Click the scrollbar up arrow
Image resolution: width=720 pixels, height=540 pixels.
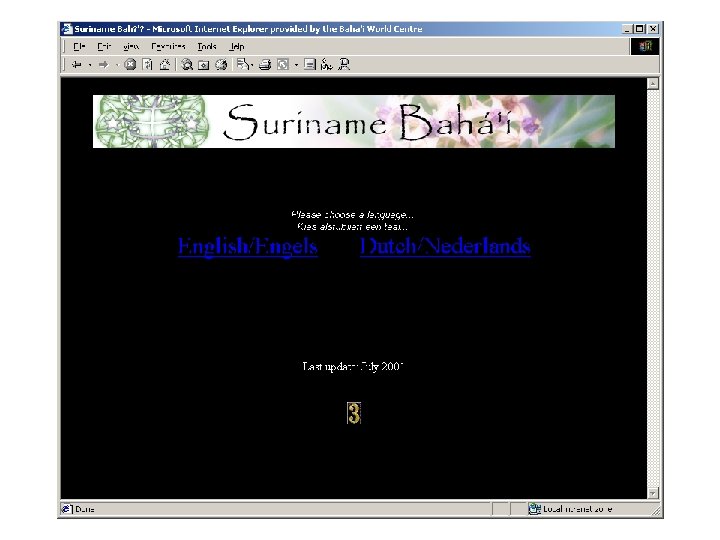tap(652, 84)
